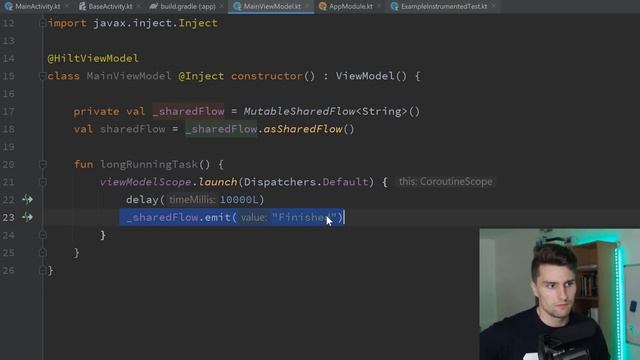Viewport: 640px width, 360px height.
Task: Click the javax.inject.Inject import line
Action: (133, 23)
